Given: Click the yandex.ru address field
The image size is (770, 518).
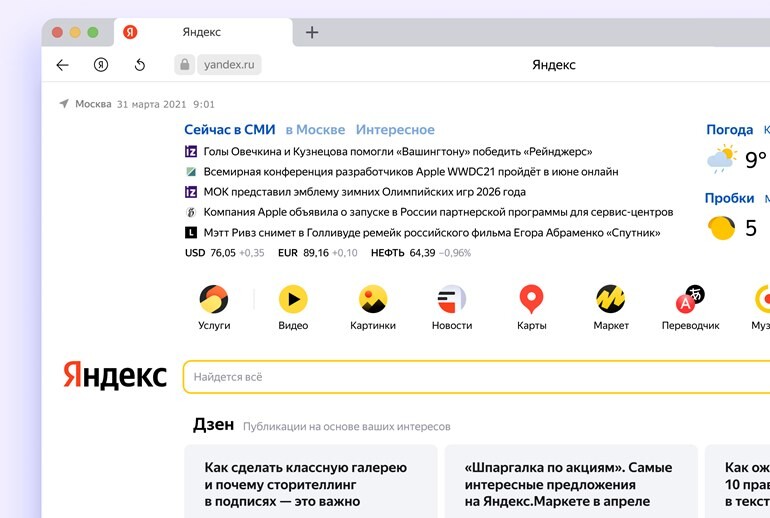Looking at the screenshot, I should (229, 65).
